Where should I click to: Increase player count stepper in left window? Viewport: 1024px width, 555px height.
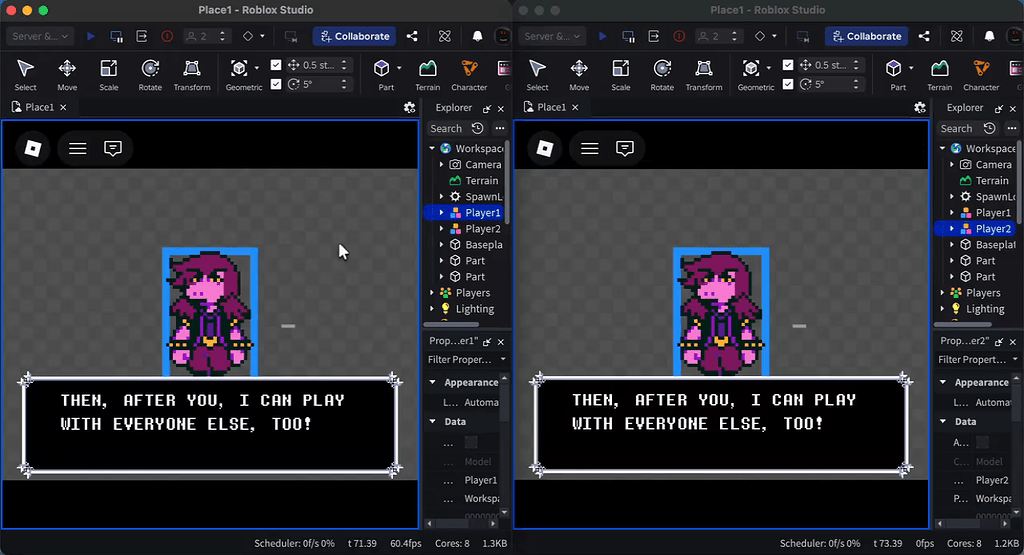[x=222, y=33]
